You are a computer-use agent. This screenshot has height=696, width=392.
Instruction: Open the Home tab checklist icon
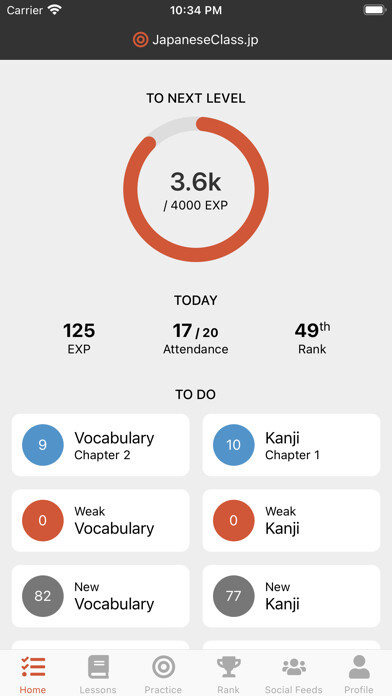[33, 667]
